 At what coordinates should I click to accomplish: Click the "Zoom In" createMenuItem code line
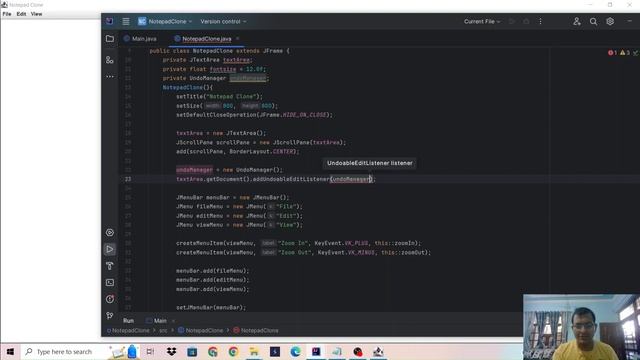pyautogui.click(x=298, y=243)
